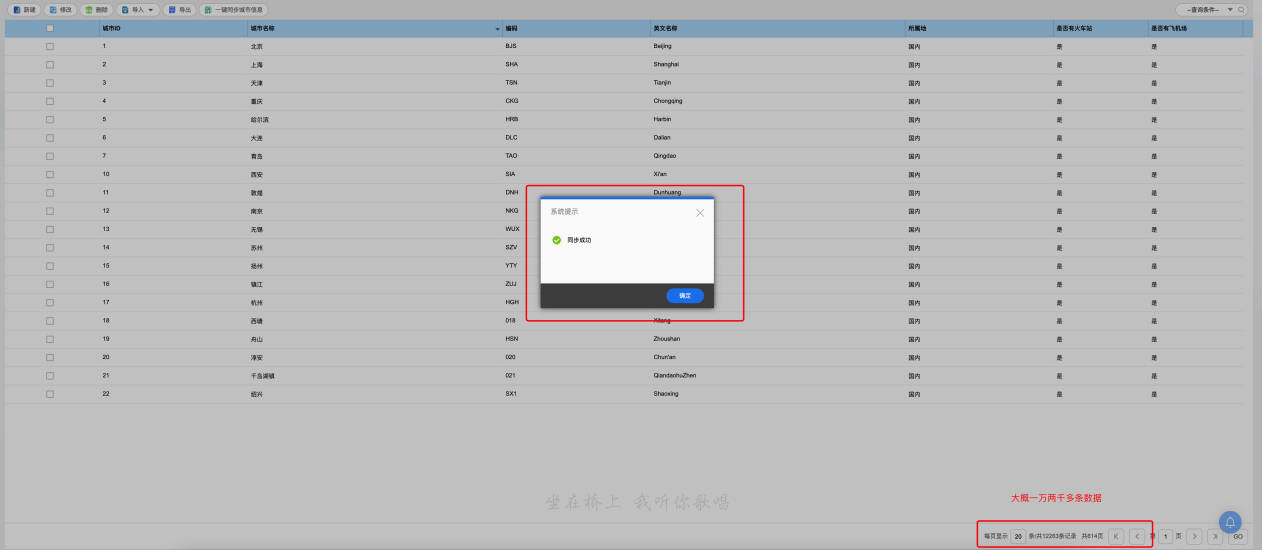Close the 系统提示 dialog with X
Image resolution: width=1262 pixels, height=550 pixels.
(700, 212)
